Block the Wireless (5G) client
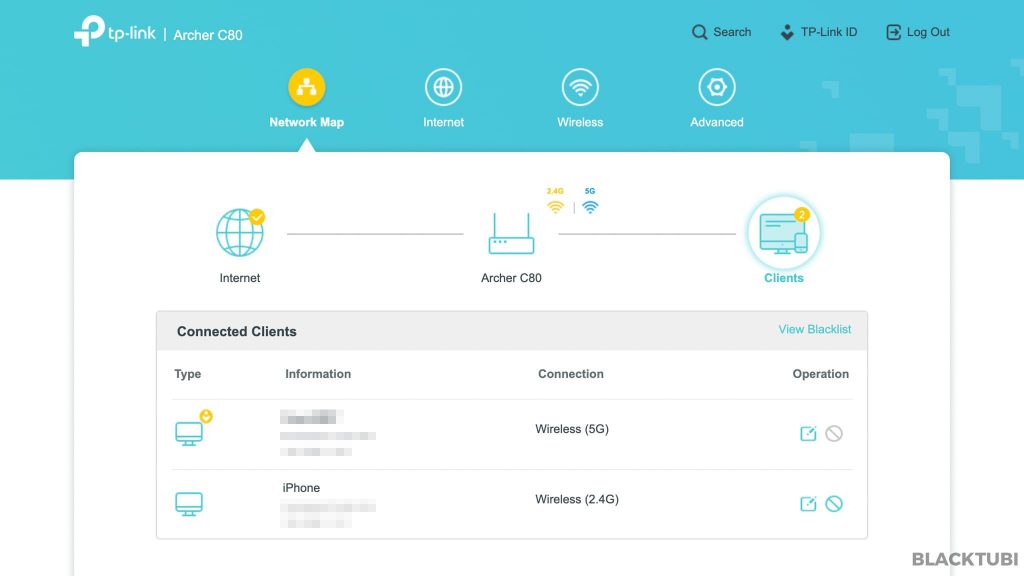Viewport: 1024px width, 576px height. click(x=834, y=434)
